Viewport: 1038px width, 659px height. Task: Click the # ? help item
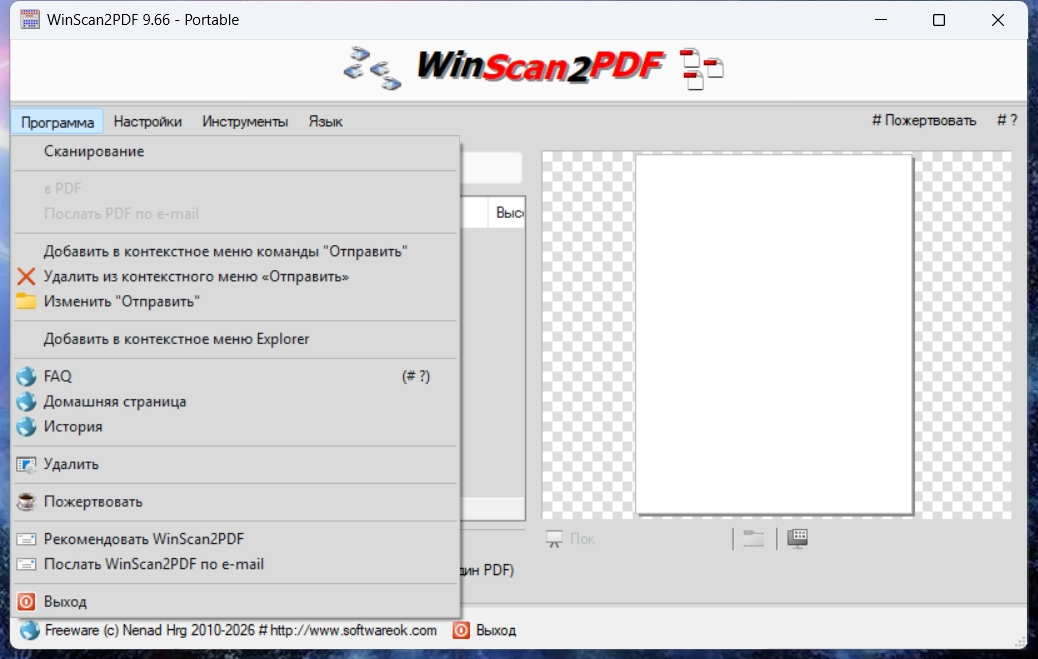pos(1007,121)
